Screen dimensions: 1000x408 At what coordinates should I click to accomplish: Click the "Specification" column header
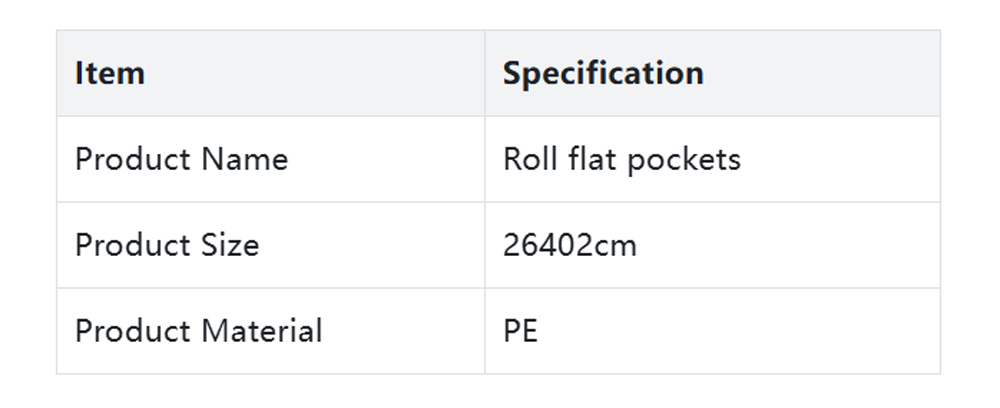click(x=603, y=74)
